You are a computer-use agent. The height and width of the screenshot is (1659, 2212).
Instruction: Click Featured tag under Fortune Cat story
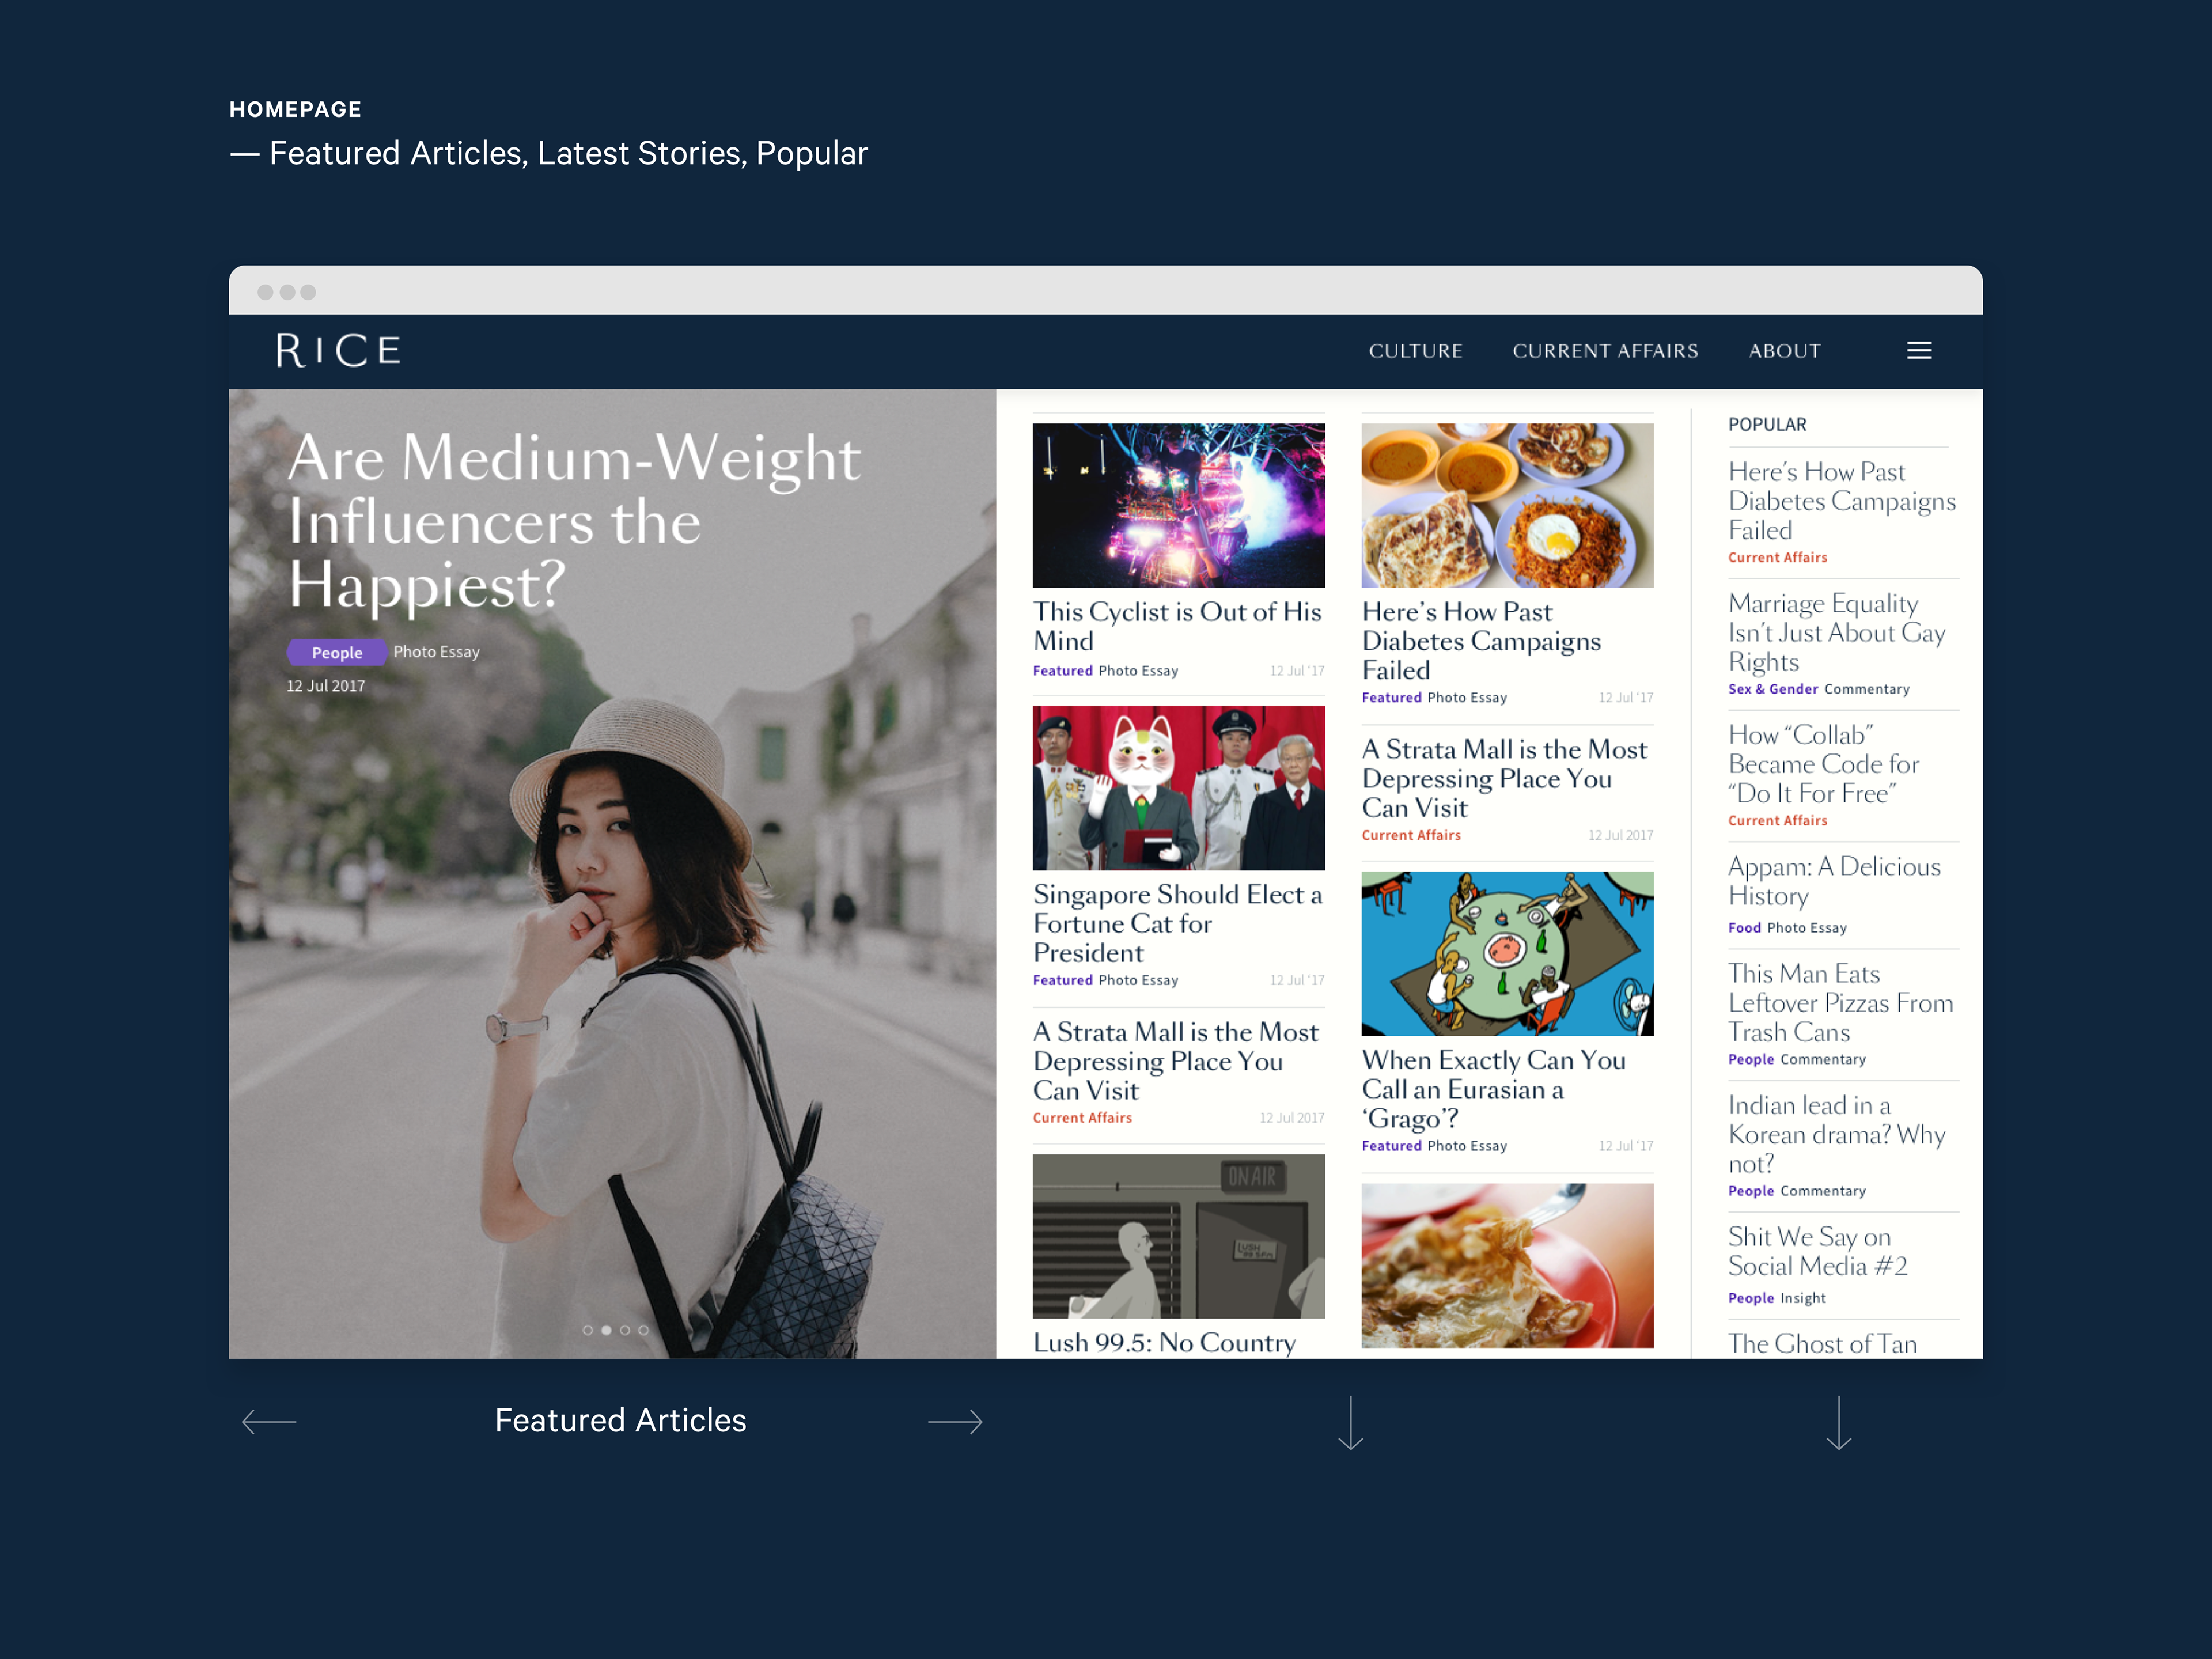1062,980
